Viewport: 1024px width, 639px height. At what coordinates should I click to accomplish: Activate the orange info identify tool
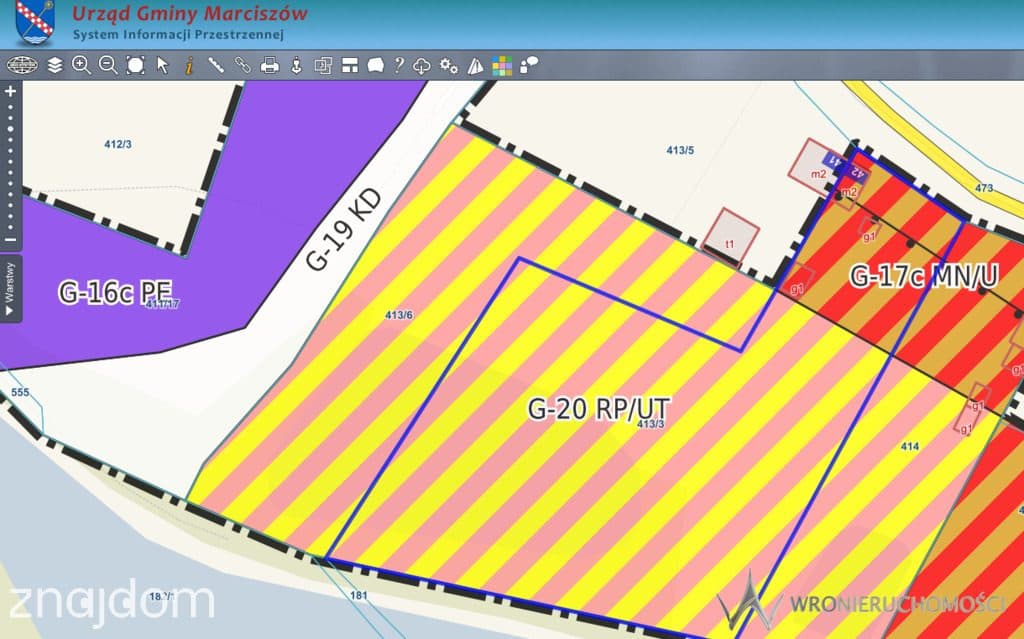coord(189,65)
